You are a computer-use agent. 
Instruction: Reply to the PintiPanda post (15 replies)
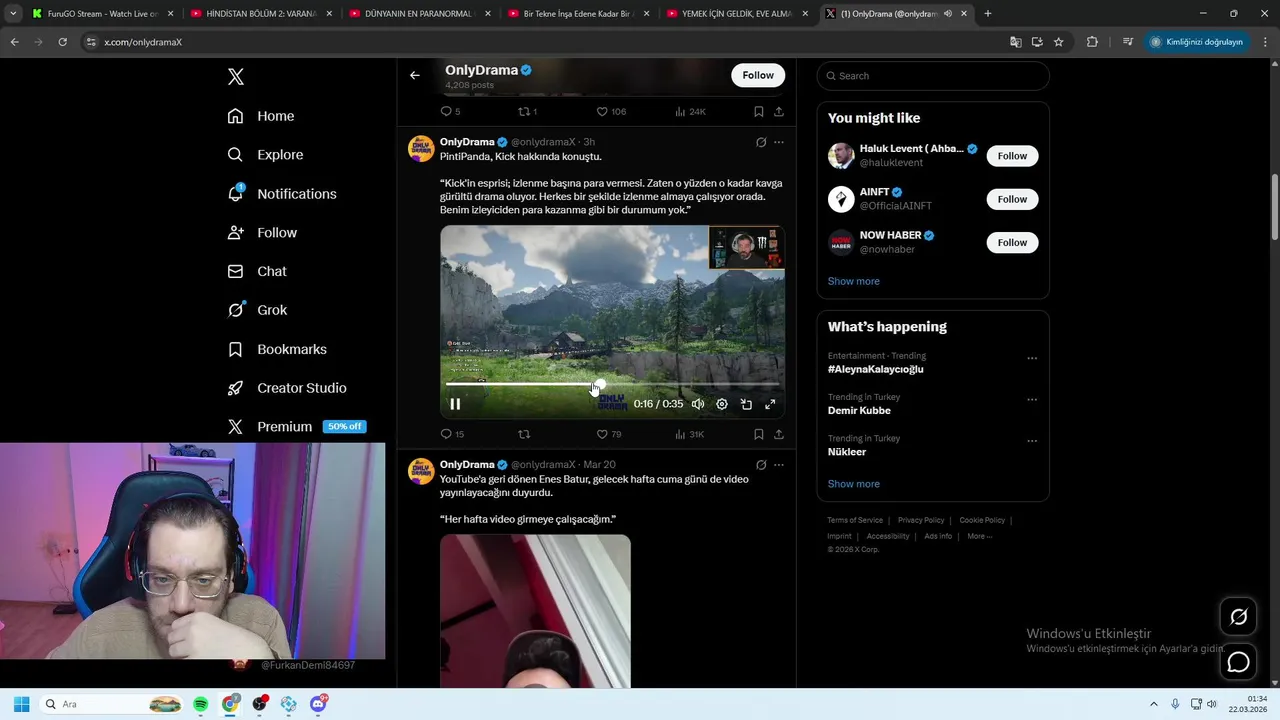(452, 434)
